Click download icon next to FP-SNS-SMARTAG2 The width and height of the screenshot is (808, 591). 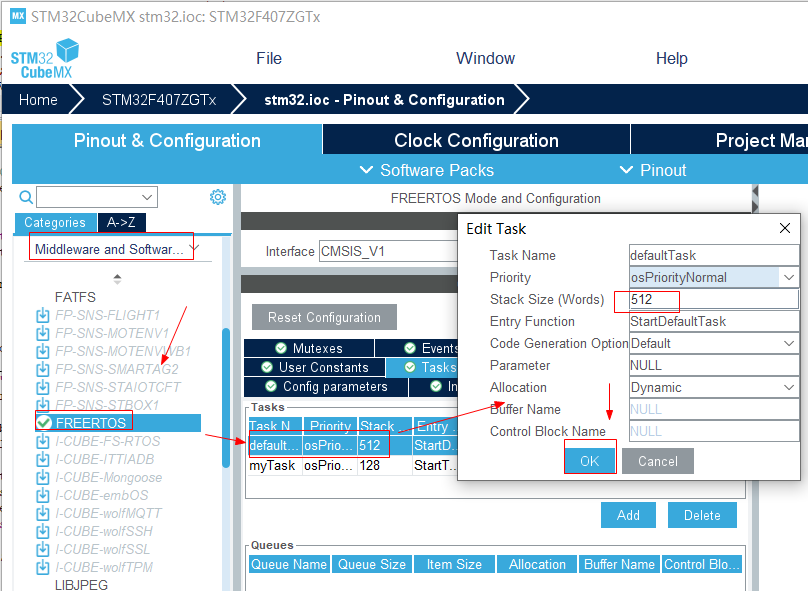[43, 369]
